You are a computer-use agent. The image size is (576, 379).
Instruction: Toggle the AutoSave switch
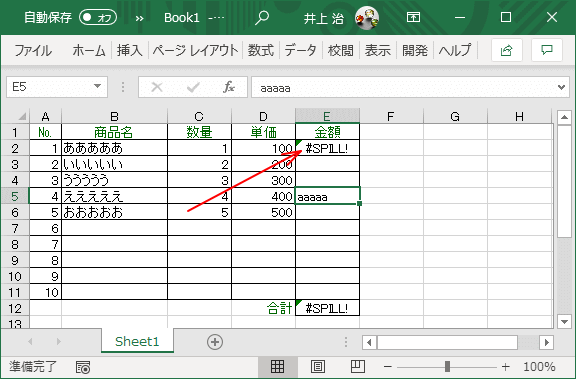98,17
